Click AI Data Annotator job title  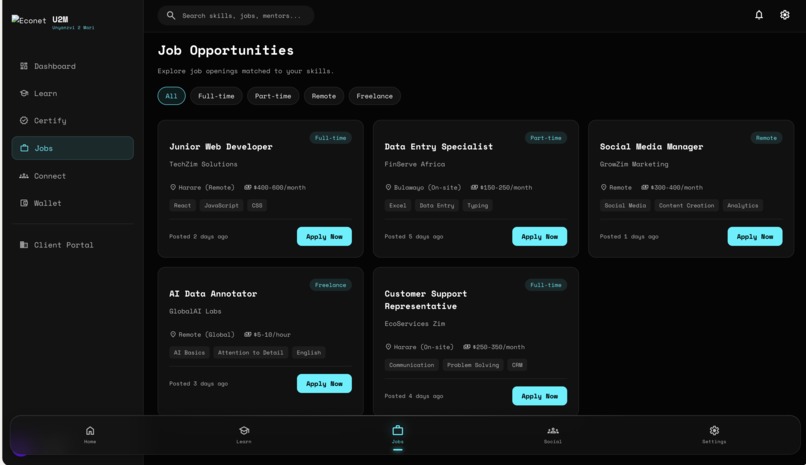pyautogui.click(x=213, y=293)
